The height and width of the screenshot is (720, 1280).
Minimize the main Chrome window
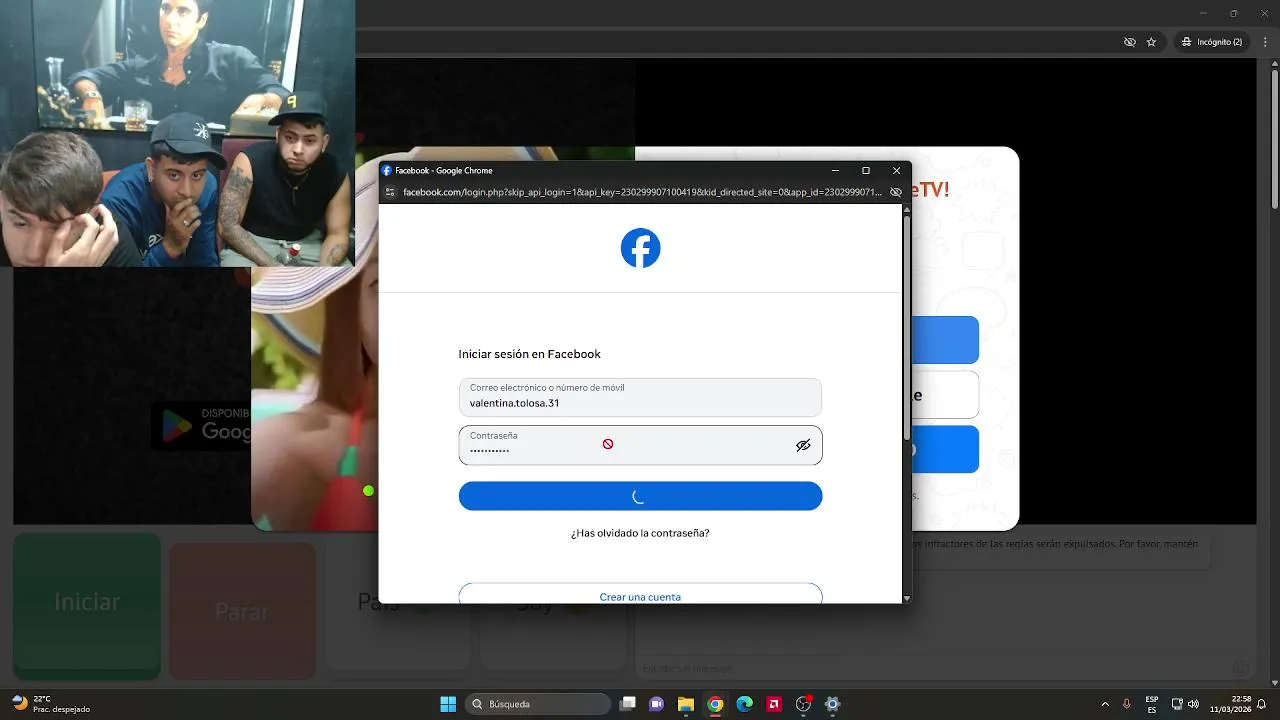point(1203,13)
